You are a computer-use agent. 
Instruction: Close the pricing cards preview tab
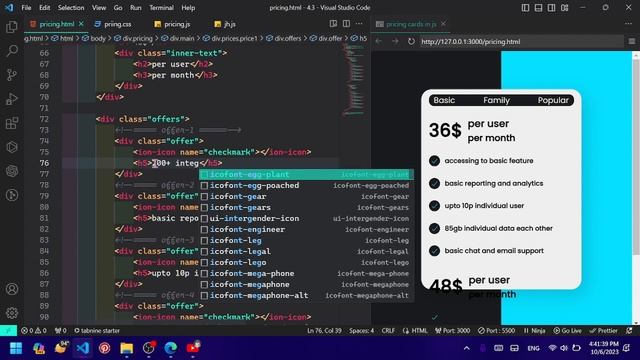pyautogui.click(x=444, y=24)
